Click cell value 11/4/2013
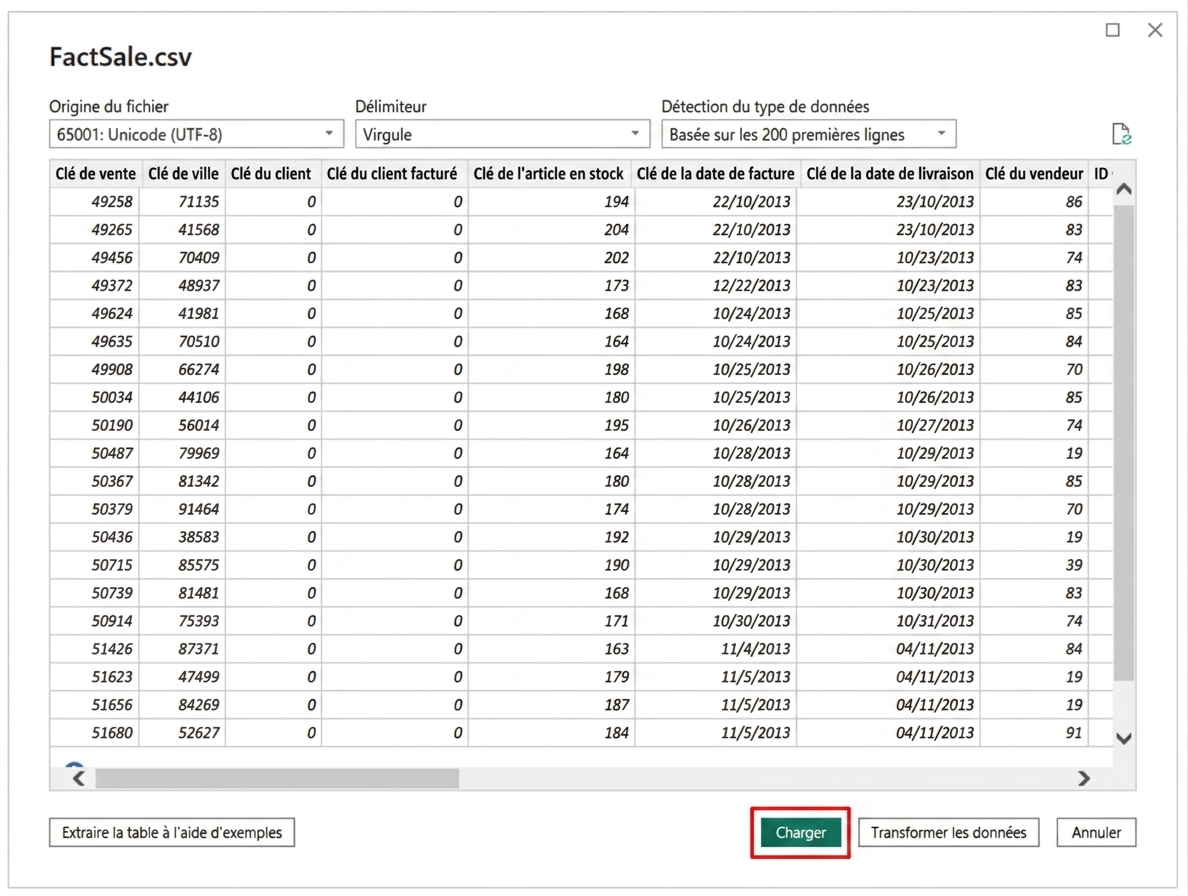The width and height of the screenshot is (1188, 896). tap(755, 650)
